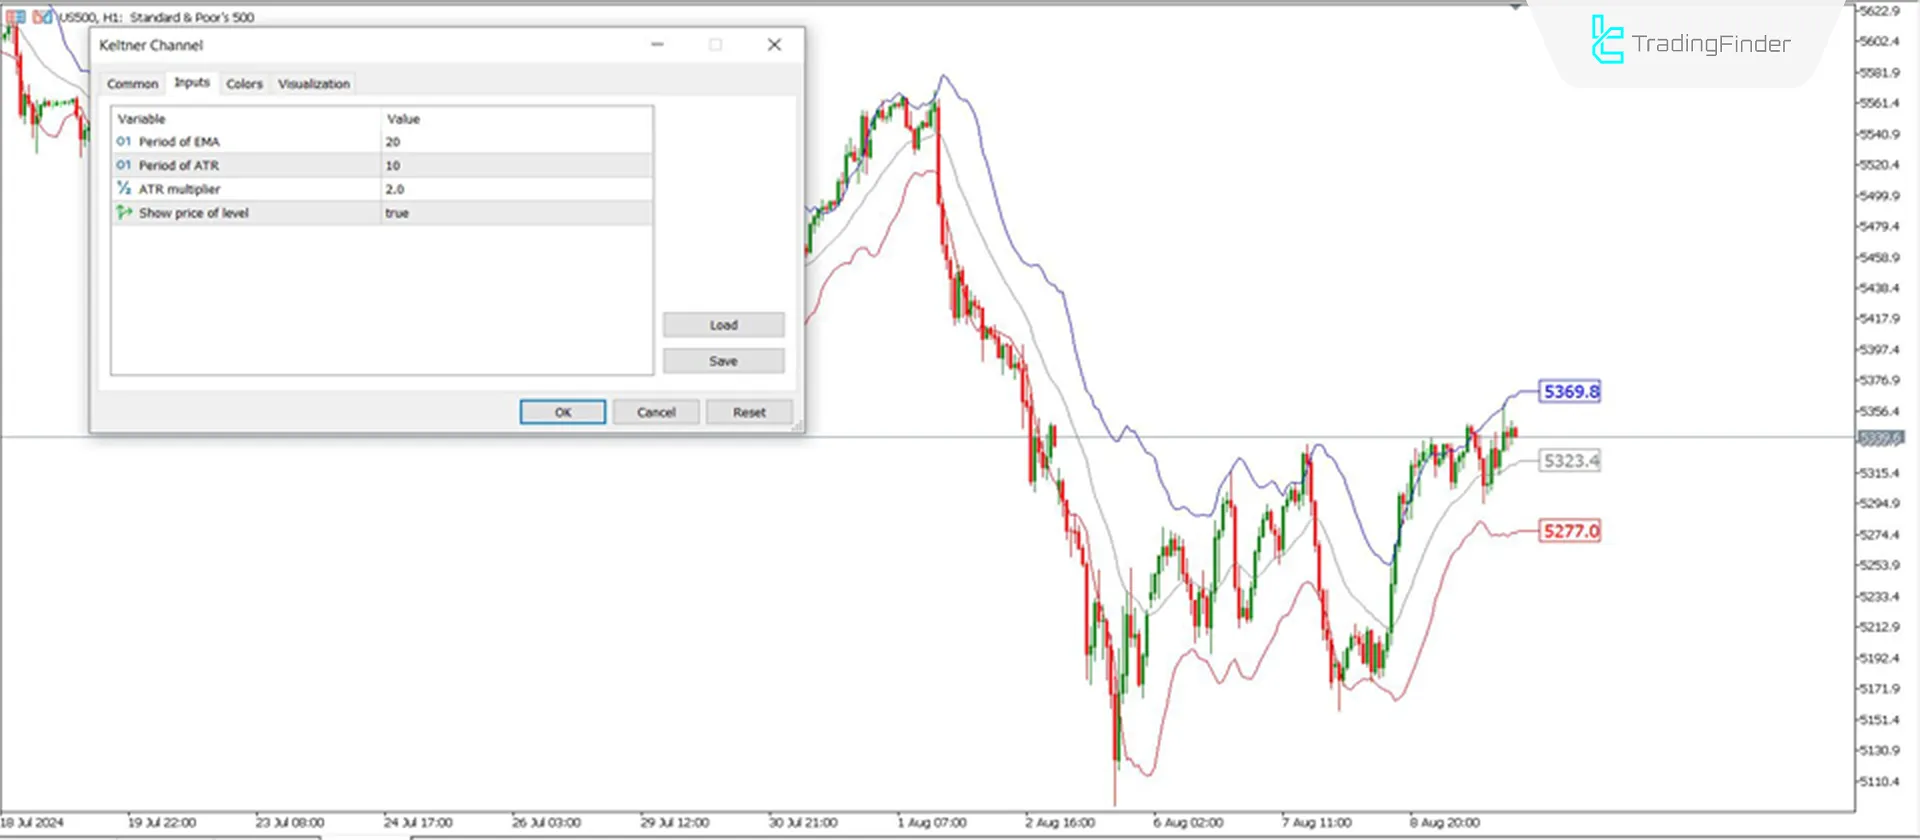Screen dimensions: 1920x840
Task: Click the green arrow icon beside Show price of level
Action: click(x=124, y=213)
